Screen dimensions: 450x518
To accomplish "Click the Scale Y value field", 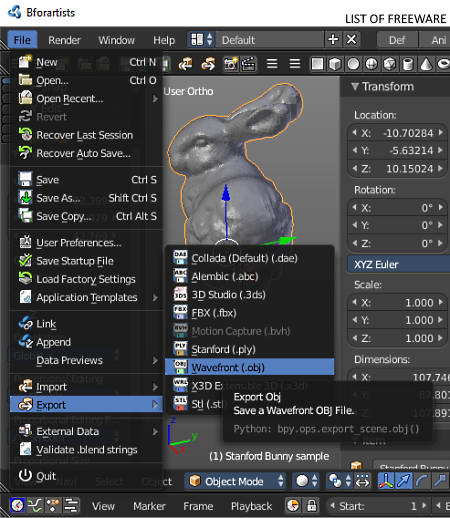I will (x=397, y=320).
